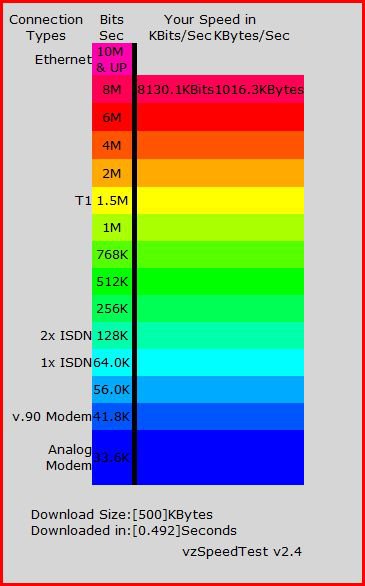The height and width of the screenshot is (586, 365).
Task: Click the yellow 1.5M speed bar
Action: point(220,200)
